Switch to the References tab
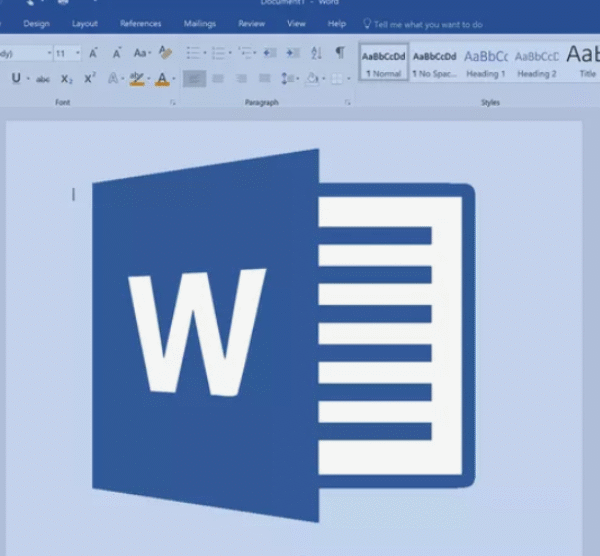 tap(140, 24)
